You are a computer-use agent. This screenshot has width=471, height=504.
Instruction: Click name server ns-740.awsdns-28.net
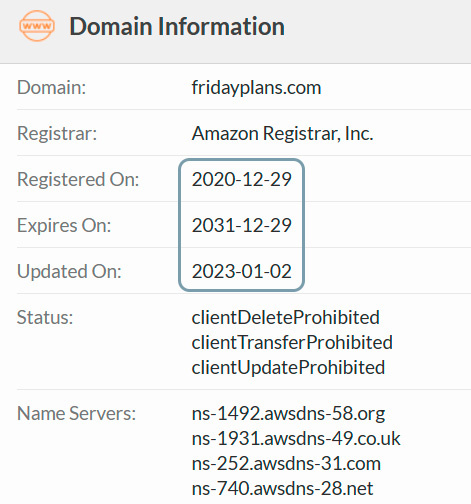(x=282, y=489)
